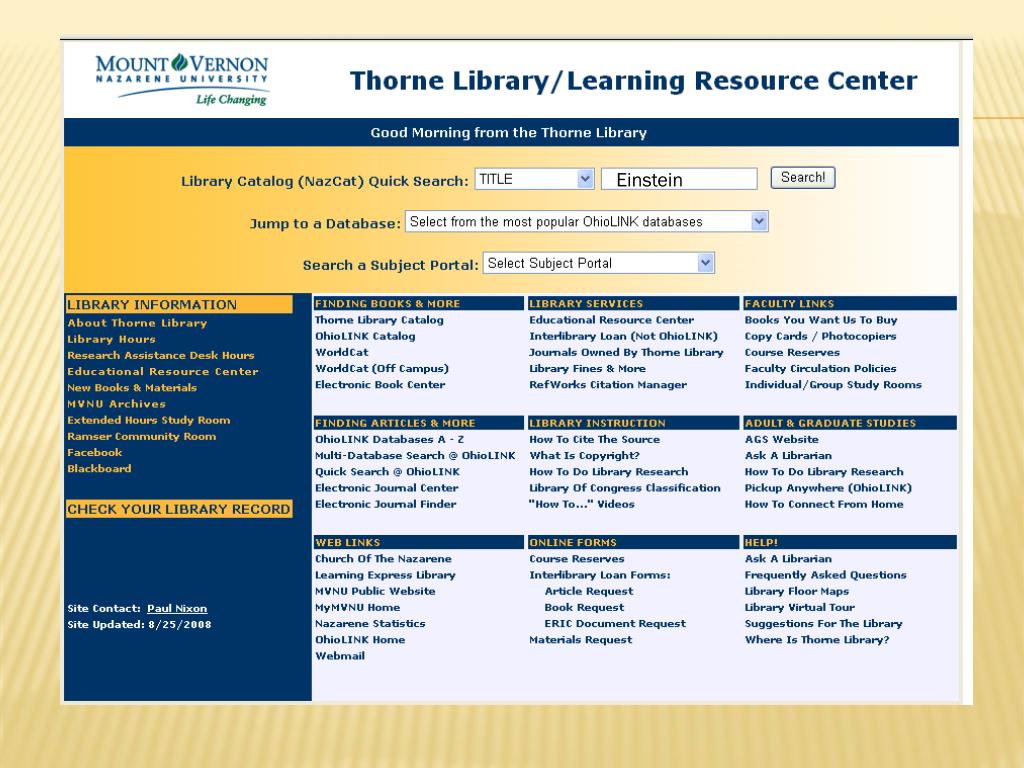Open Extended Hours Study Room link
The width and height of the screenshot is (1024, 768).
click(148, 420)
